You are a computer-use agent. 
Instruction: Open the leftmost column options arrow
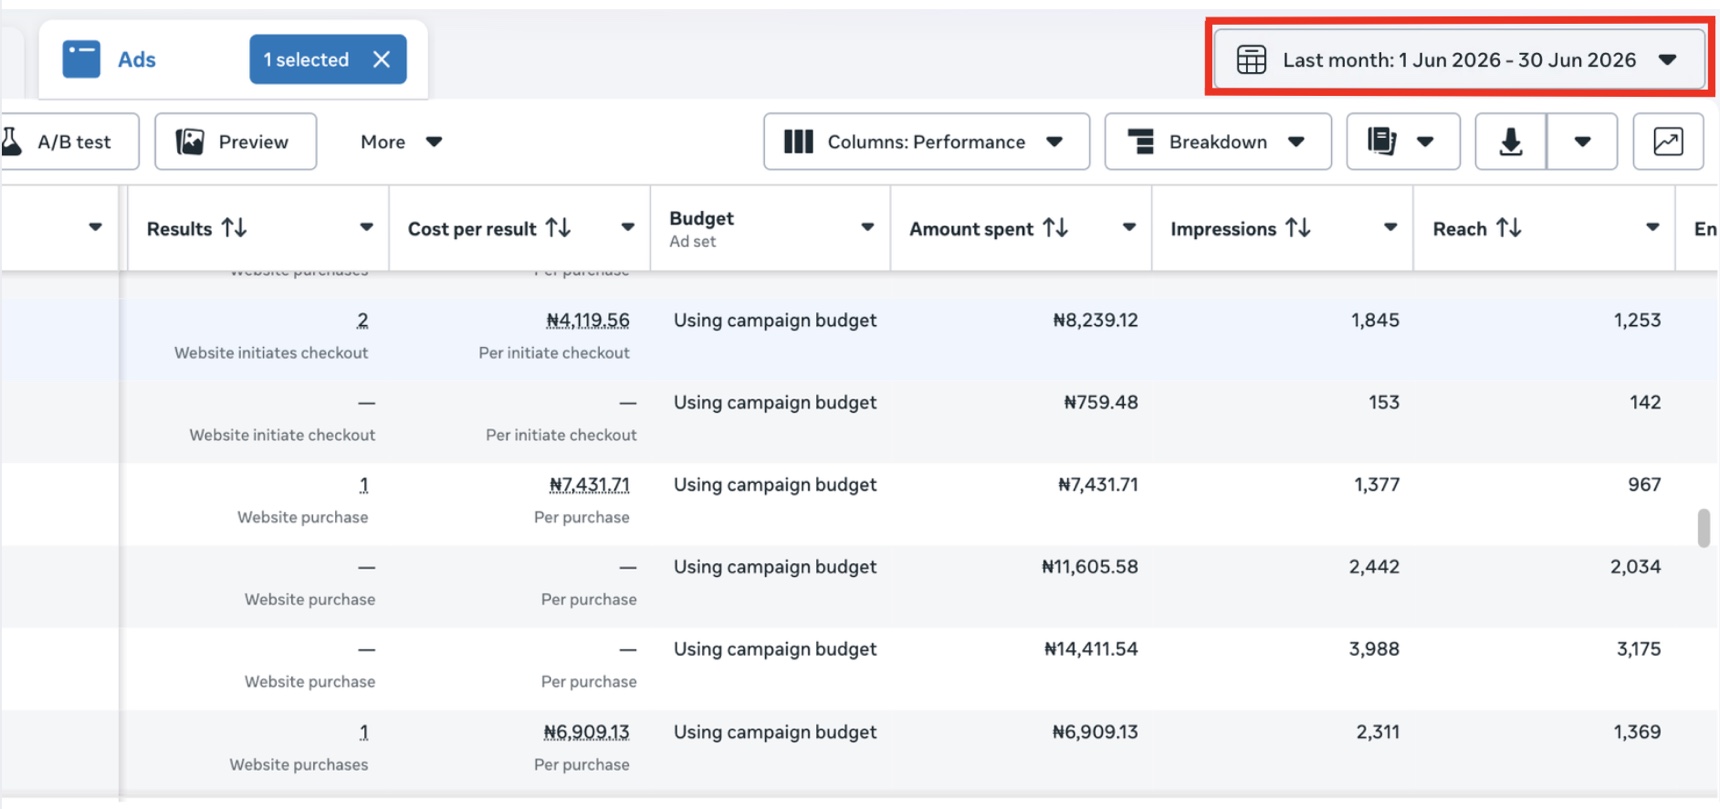(95, 228)
